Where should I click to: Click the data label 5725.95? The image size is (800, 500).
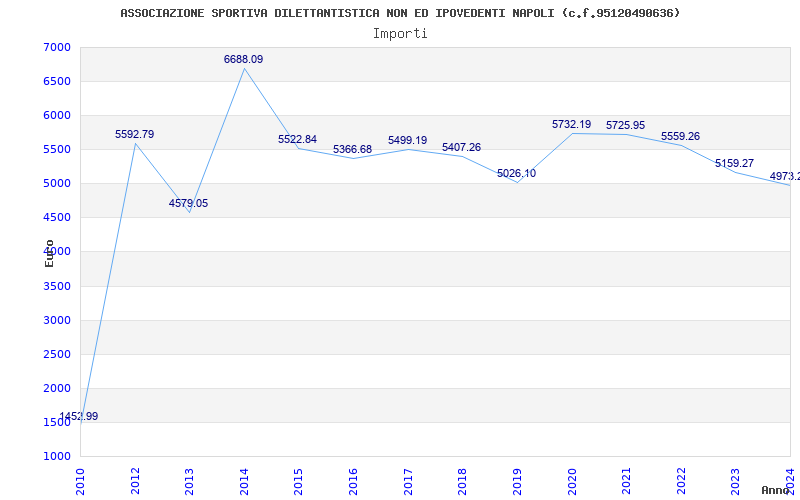coord(626,126)
